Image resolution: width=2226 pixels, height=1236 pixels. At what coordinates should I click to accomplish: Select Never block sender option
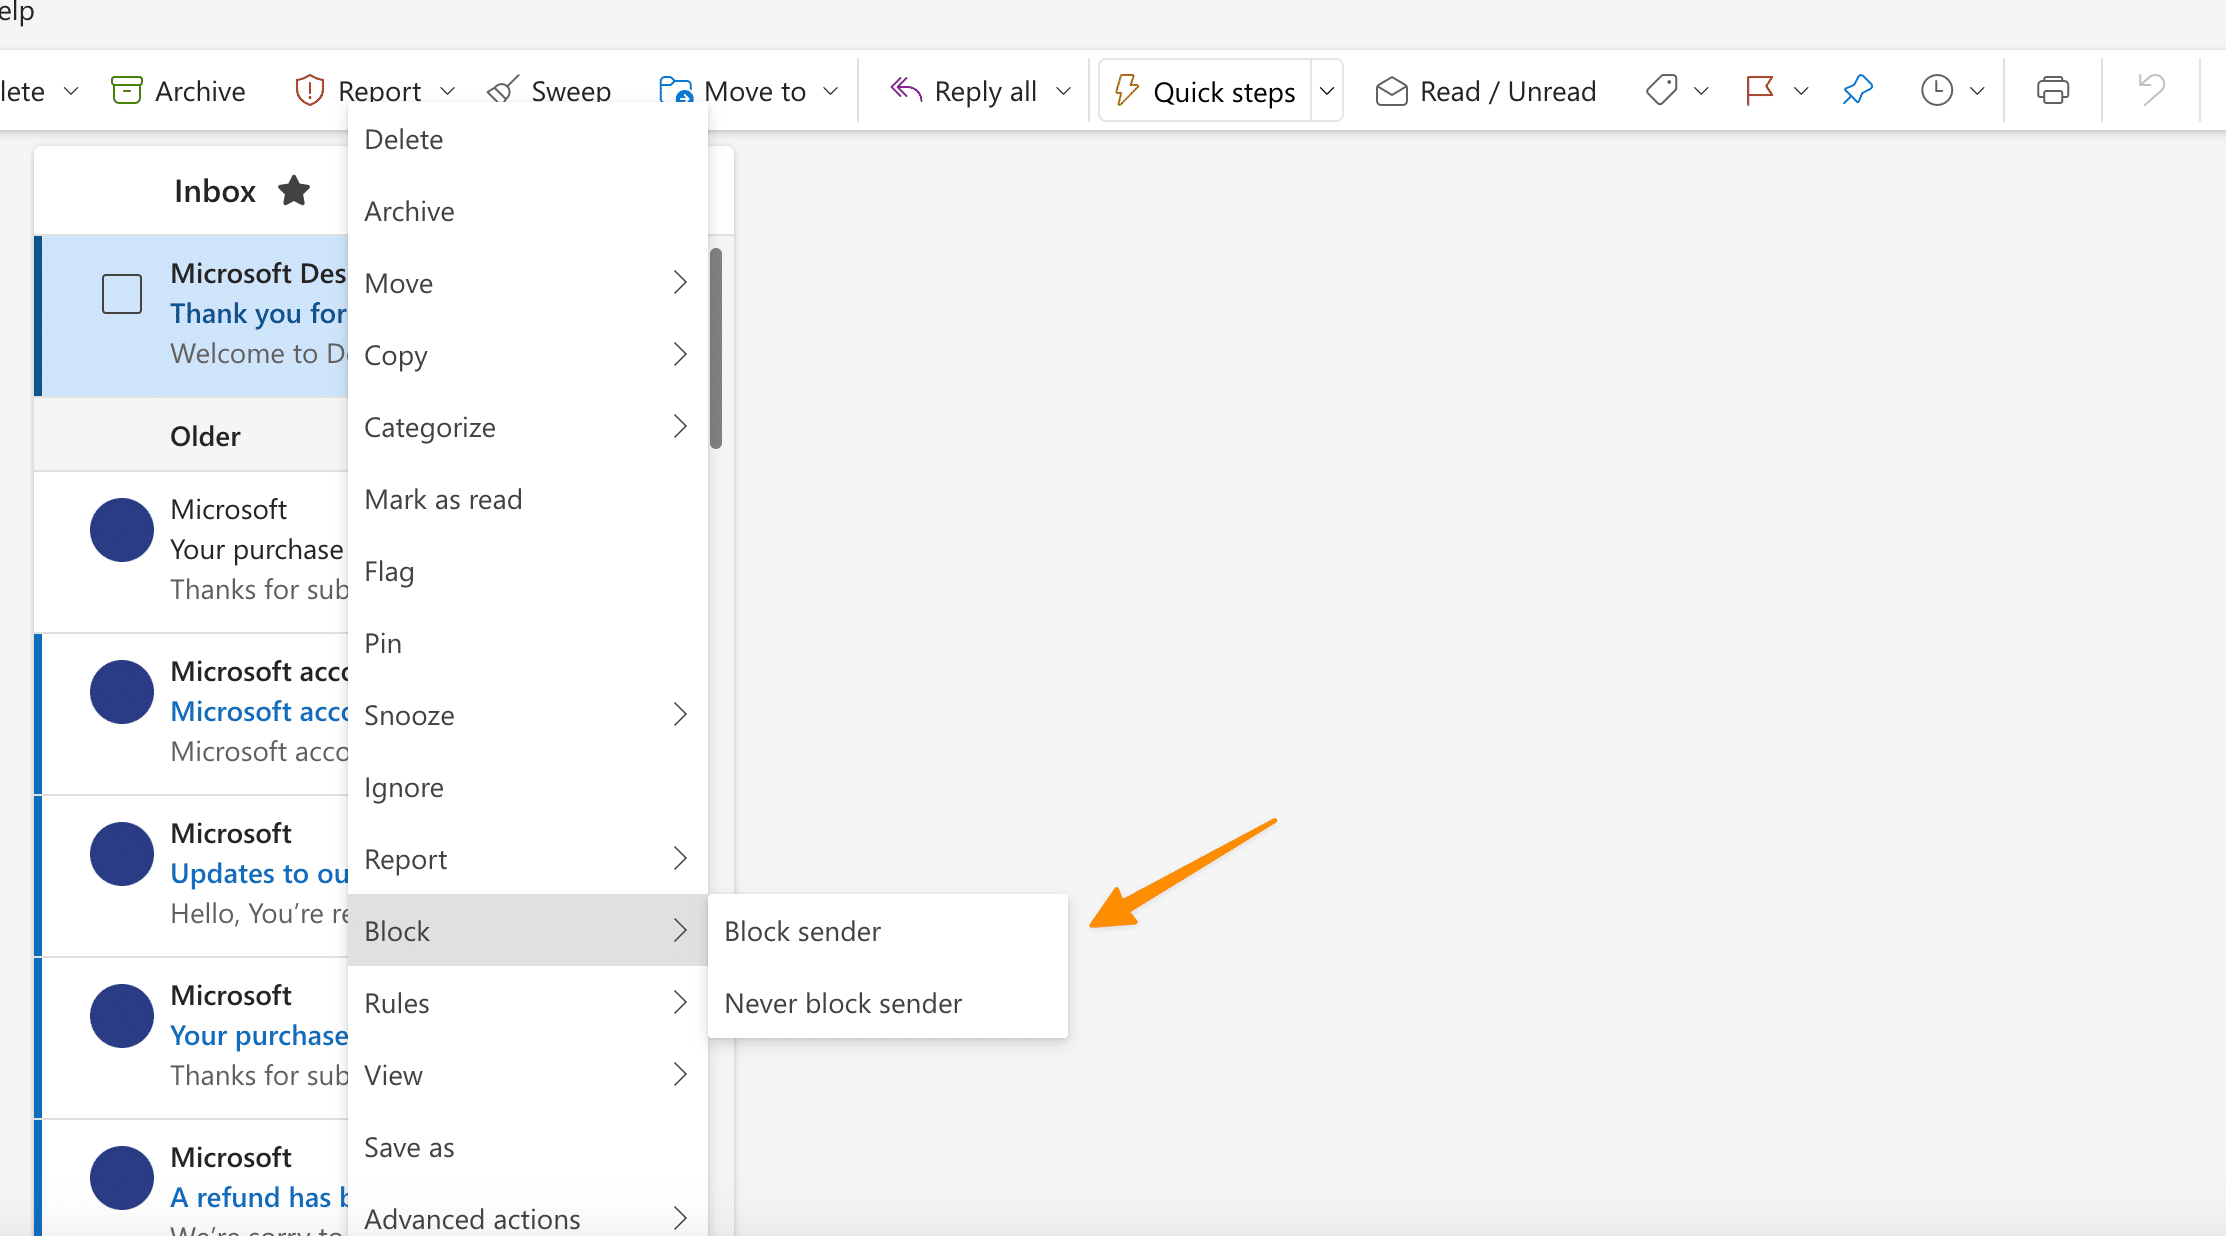tap(841, 1002)
